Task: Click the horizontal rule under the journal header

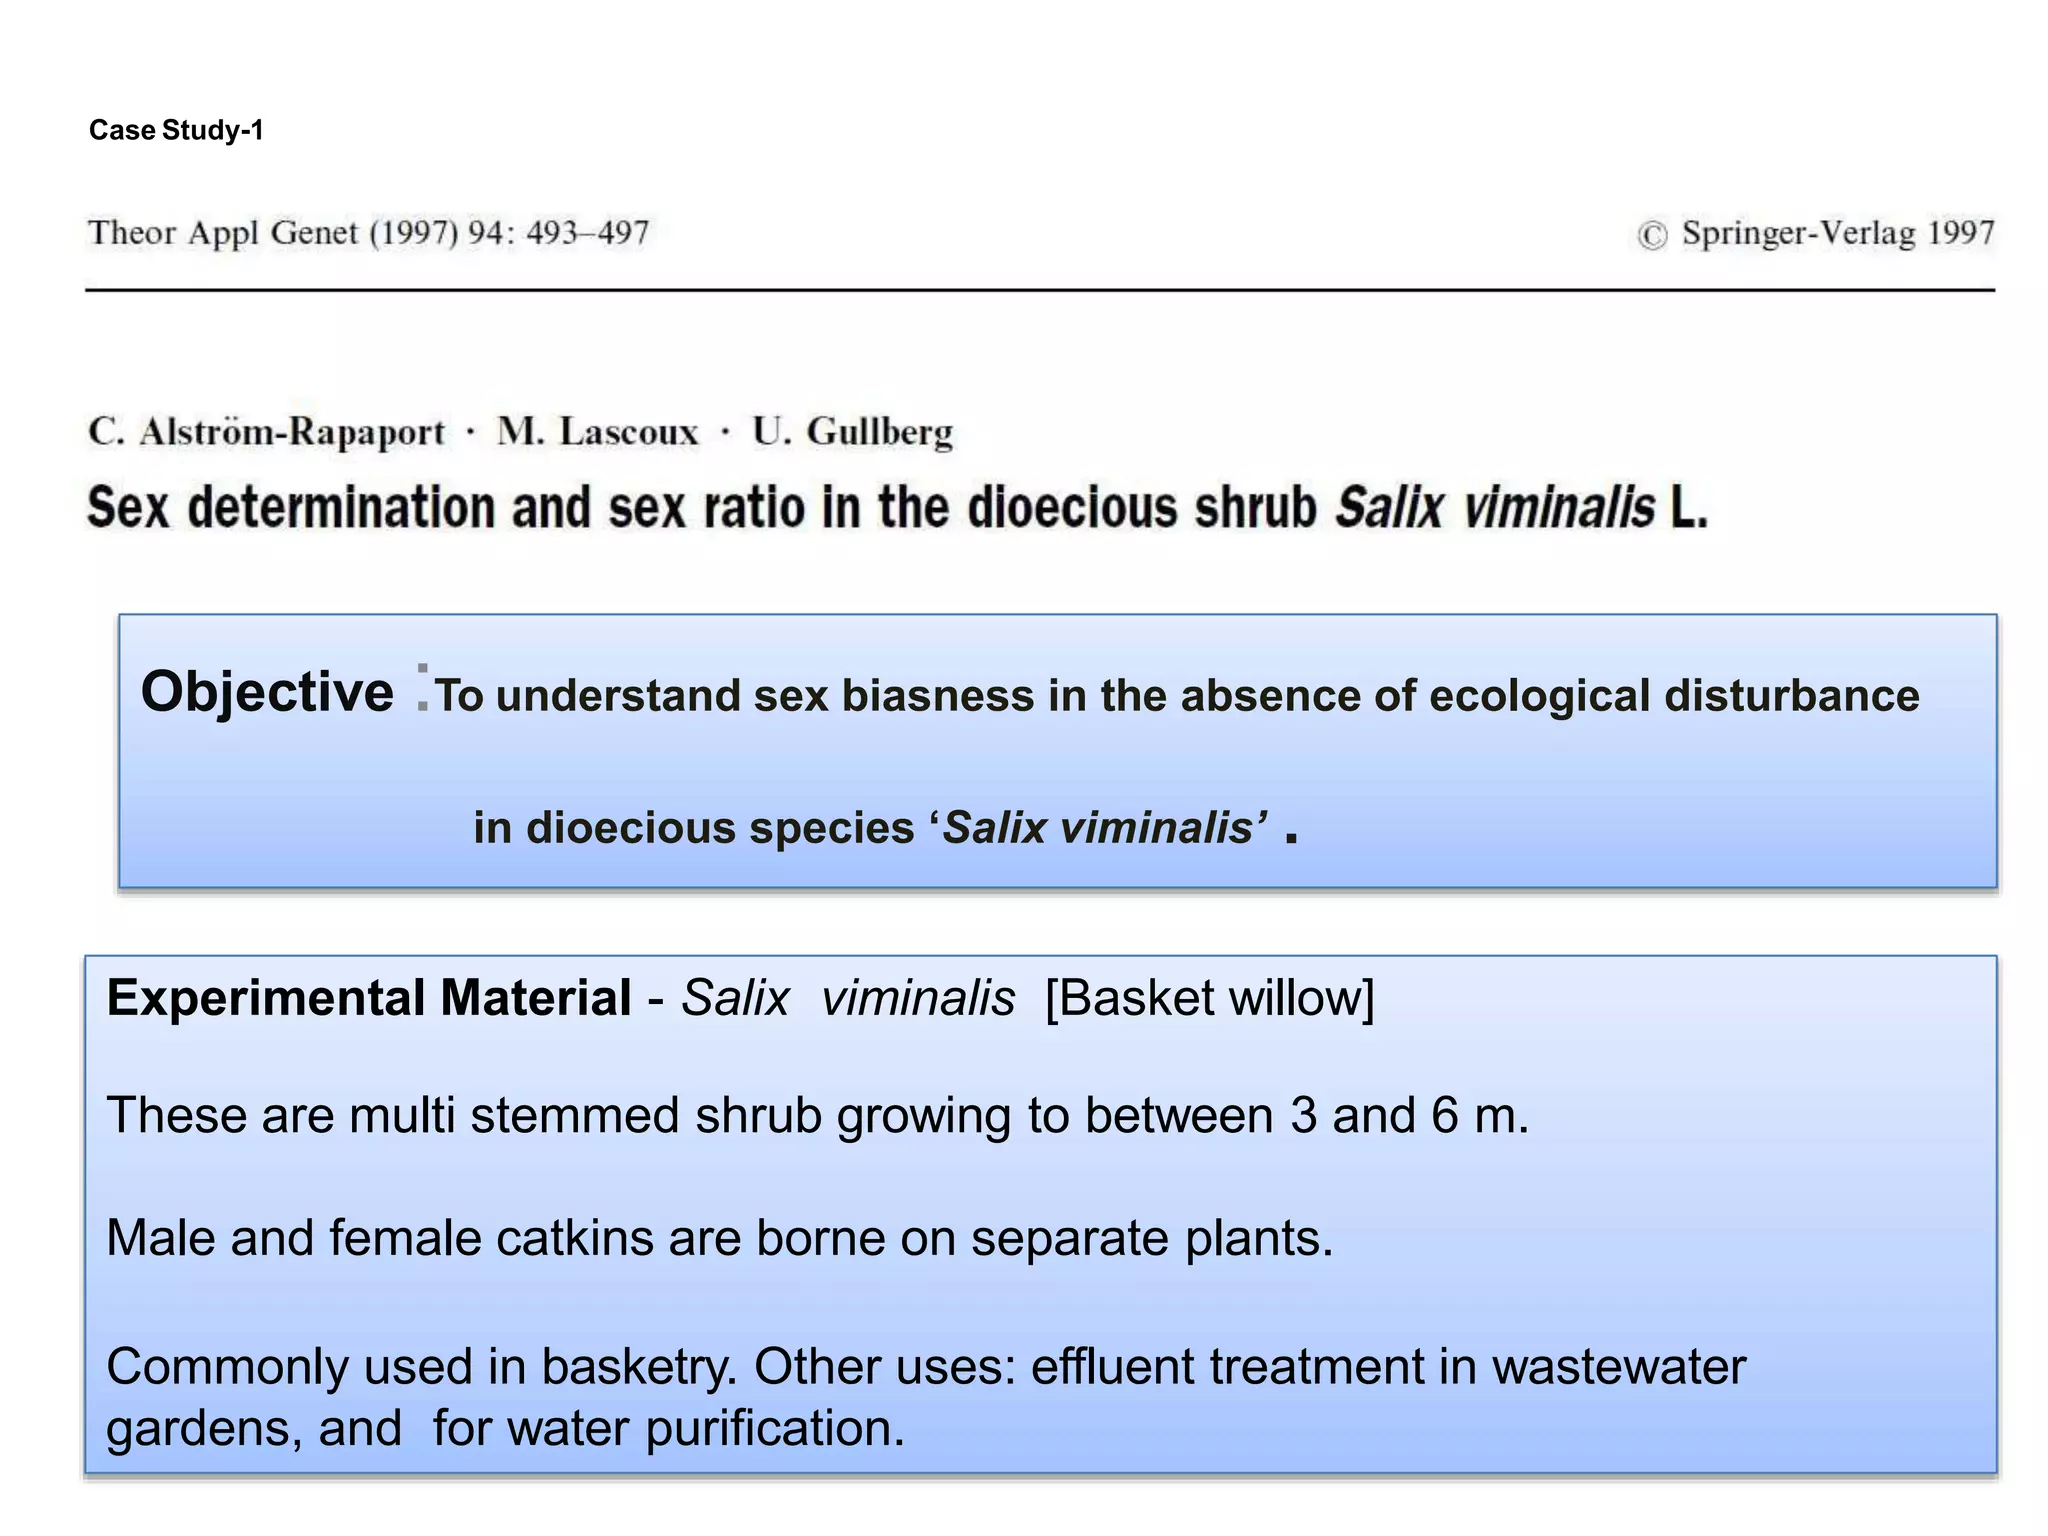Action: (1040, 291)
